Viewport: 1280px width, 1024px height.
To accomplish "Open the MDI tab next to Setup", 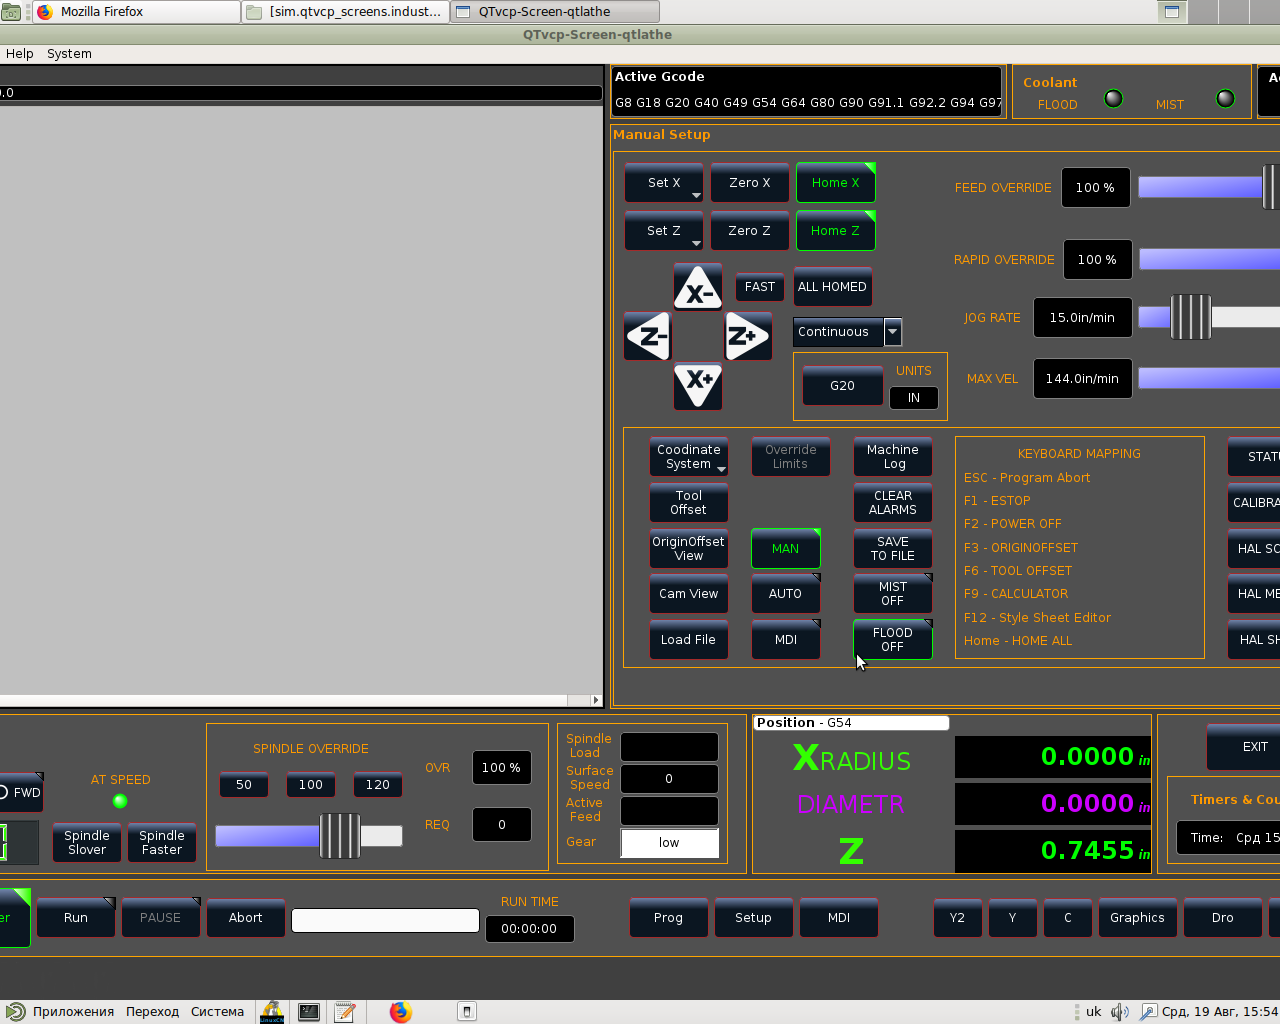I will tap(839, 918).
